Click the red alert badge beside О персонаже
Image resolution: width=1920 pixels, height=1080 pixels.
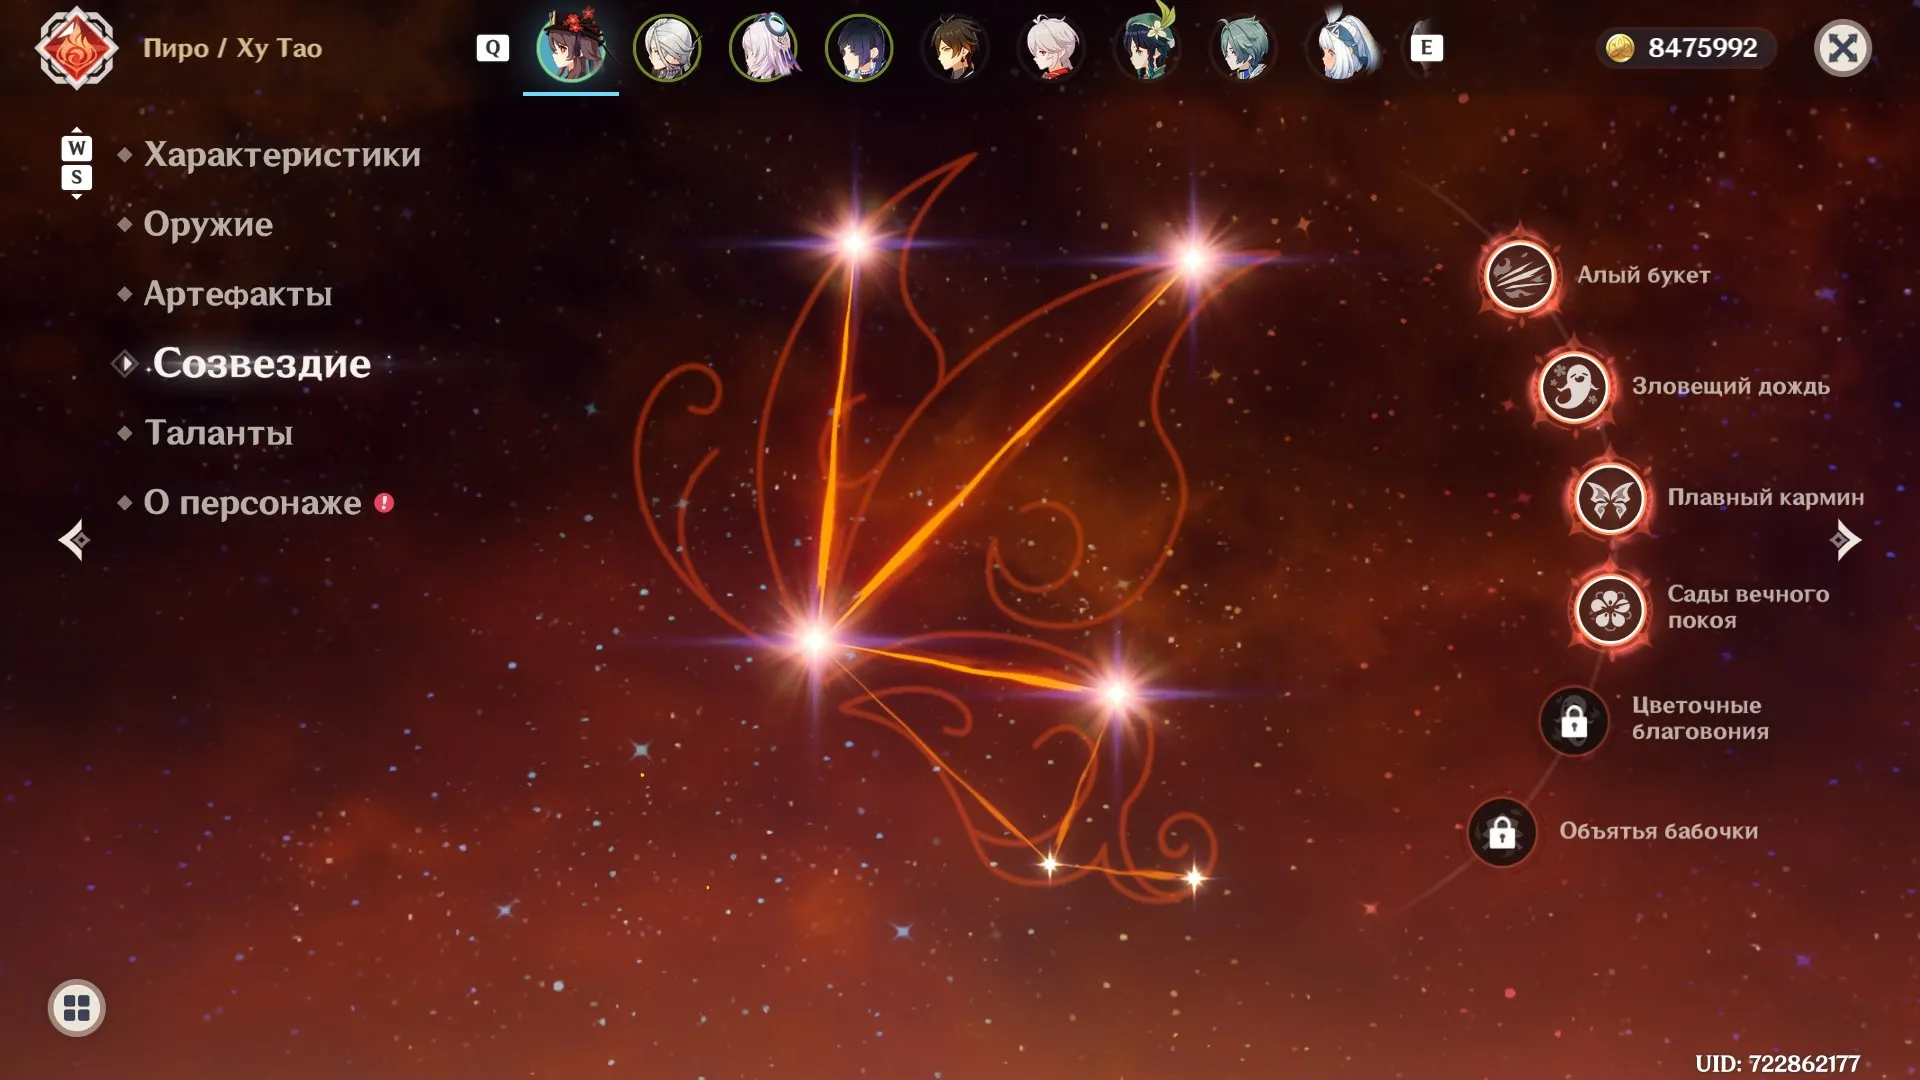(x=384, y=503)
